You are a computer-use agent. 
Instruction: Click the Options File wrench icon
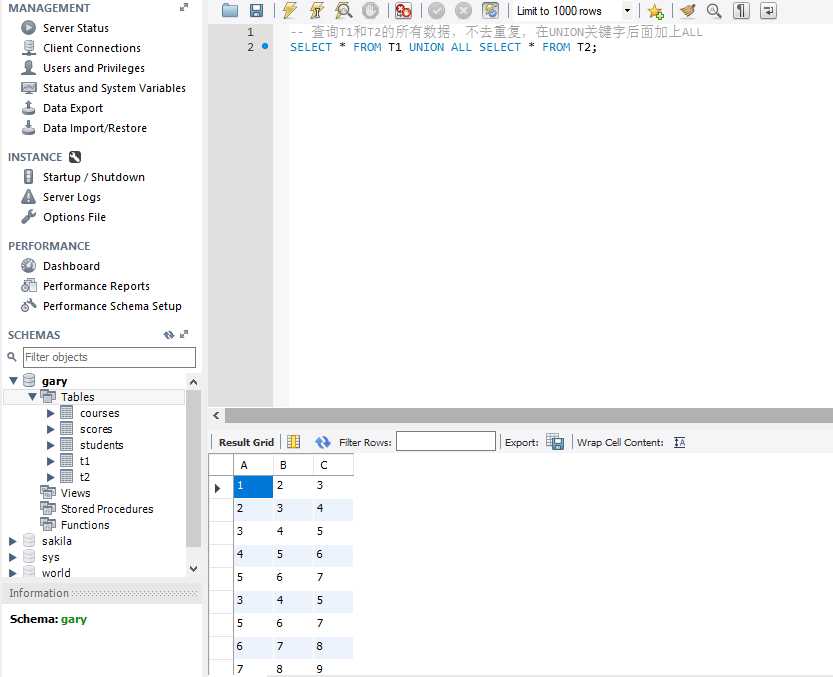pyautogui.click(x=29, y=217)
